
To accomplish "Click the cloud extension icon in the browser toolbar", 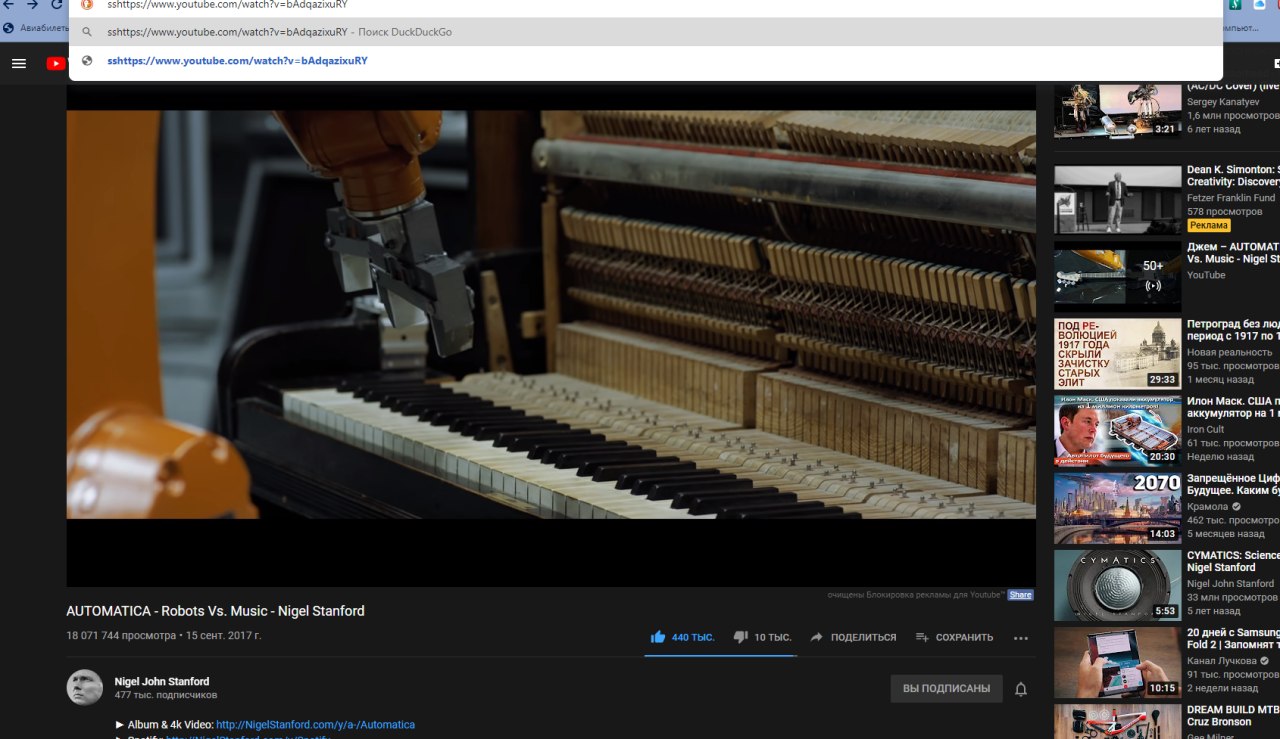I will pyautogui.click(x=1259, y=4).
